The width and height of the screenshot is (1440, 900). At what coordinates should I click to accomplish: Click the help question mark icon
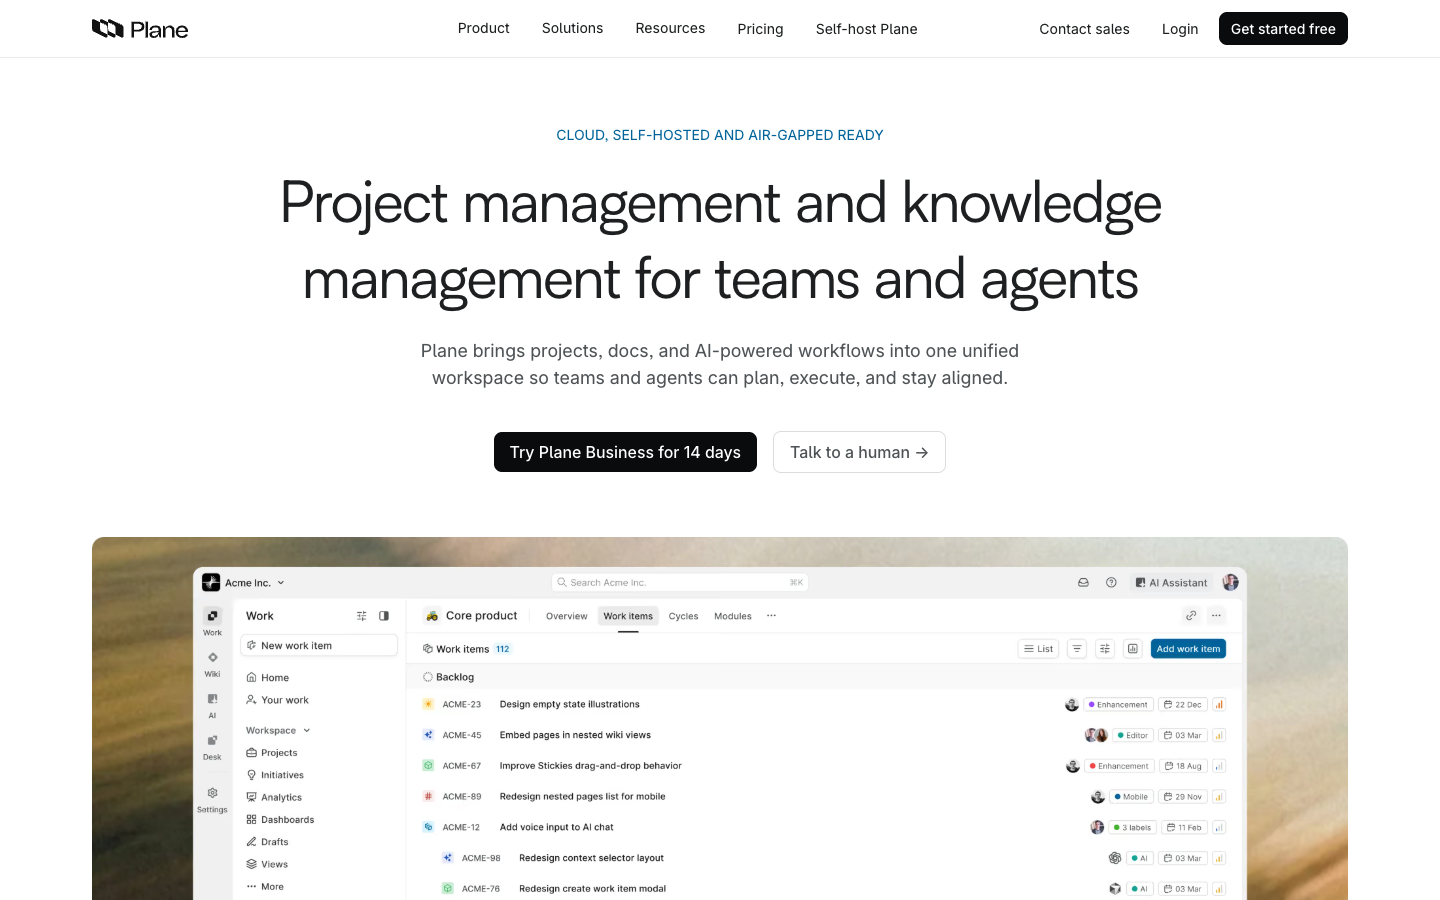click(x=1111, y=582)
